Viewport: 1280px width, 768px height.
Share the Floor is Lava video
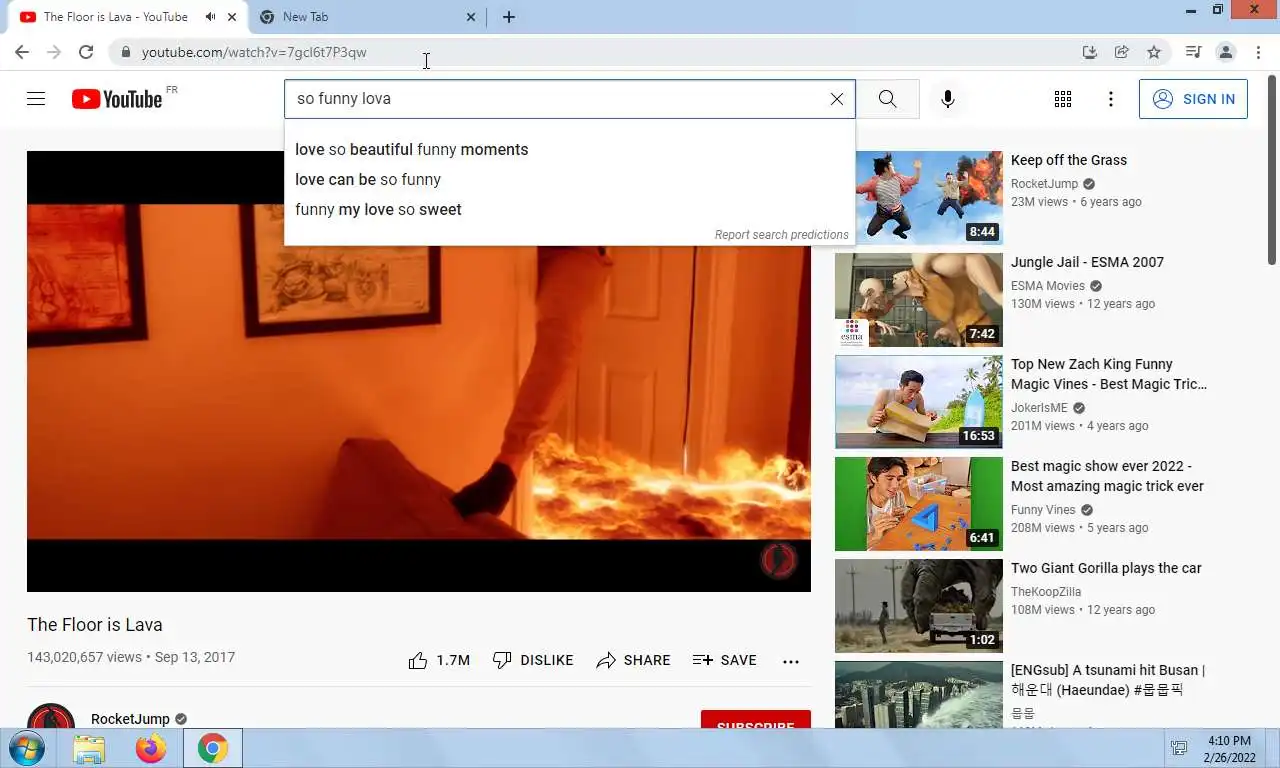coord(633,660)
